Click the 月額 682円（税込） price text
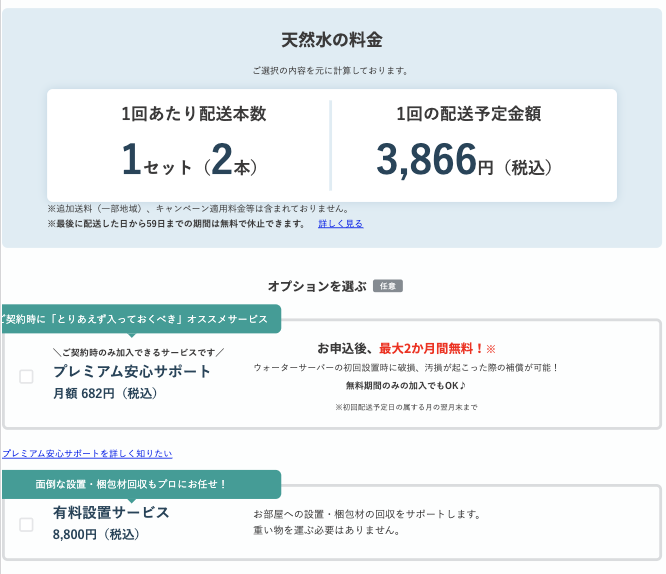The height and width of the screenshot is (574, 666). 106,393
